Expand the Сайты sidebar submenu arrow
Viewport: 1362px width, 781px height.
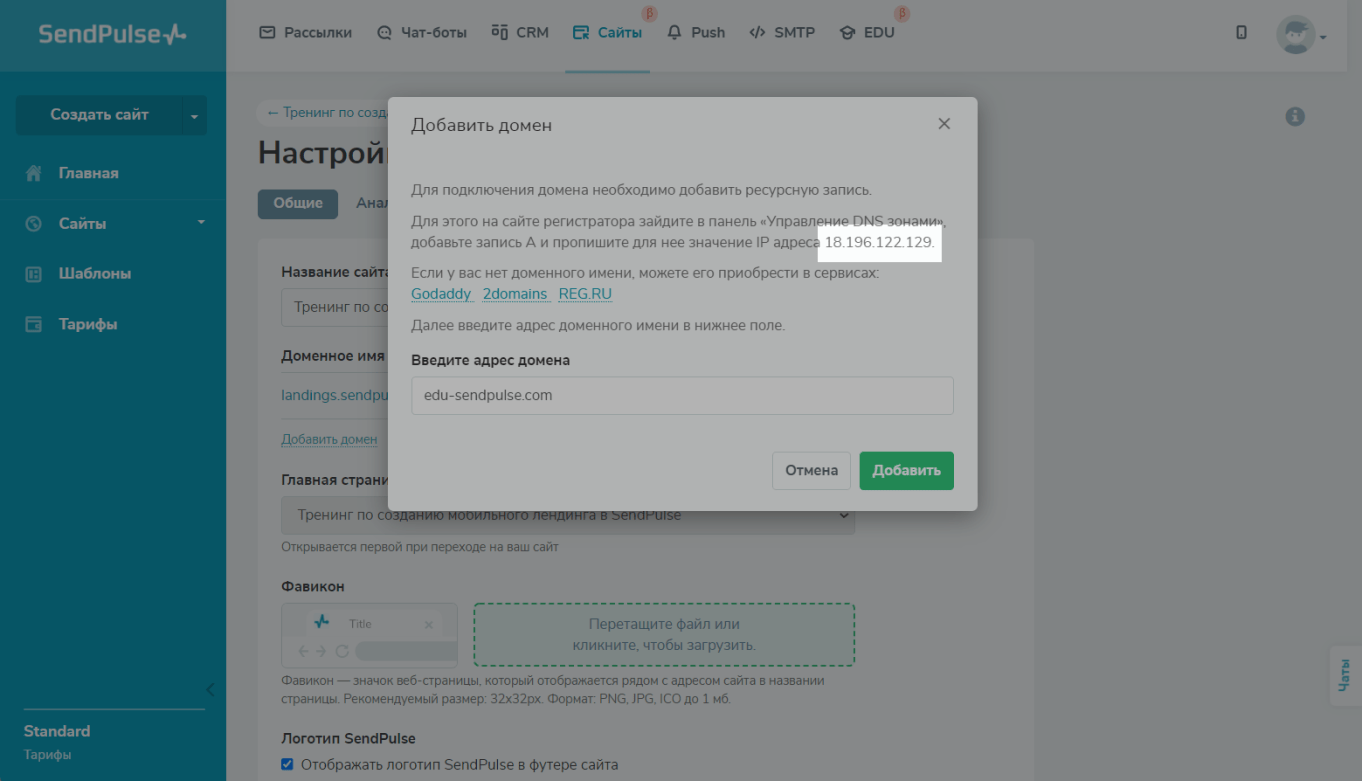201,222
